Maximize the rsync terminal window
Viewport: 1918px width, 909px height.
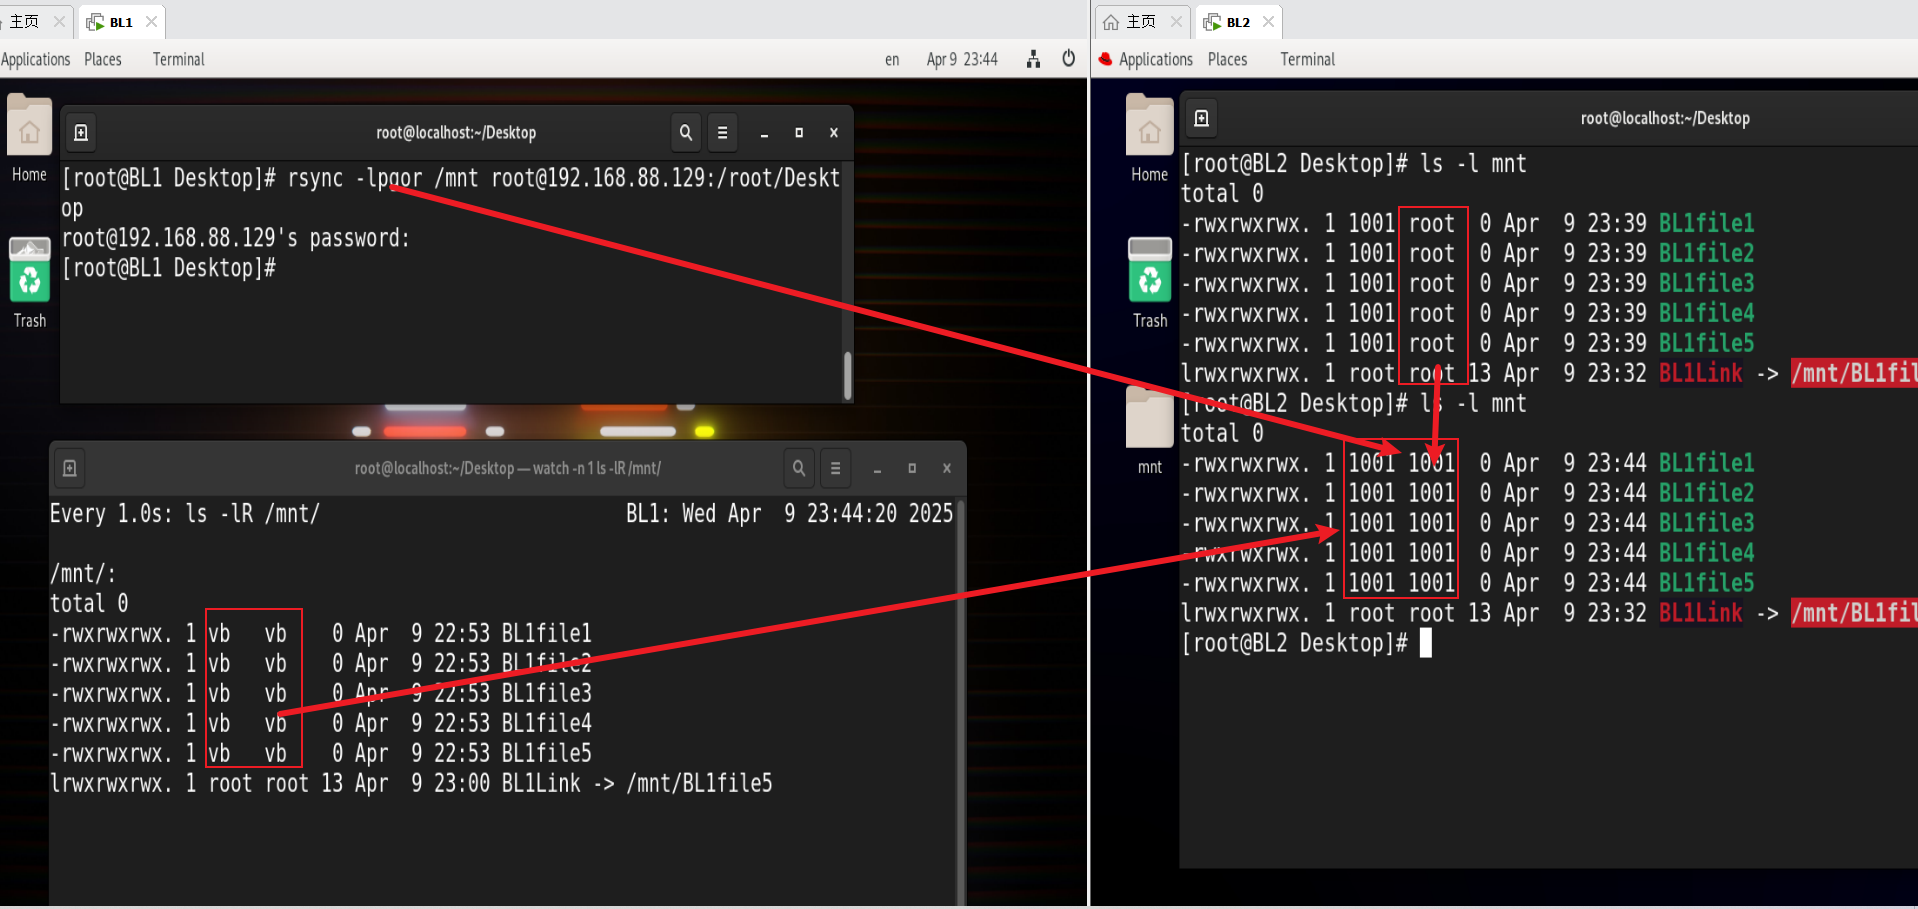click(799, 132)
